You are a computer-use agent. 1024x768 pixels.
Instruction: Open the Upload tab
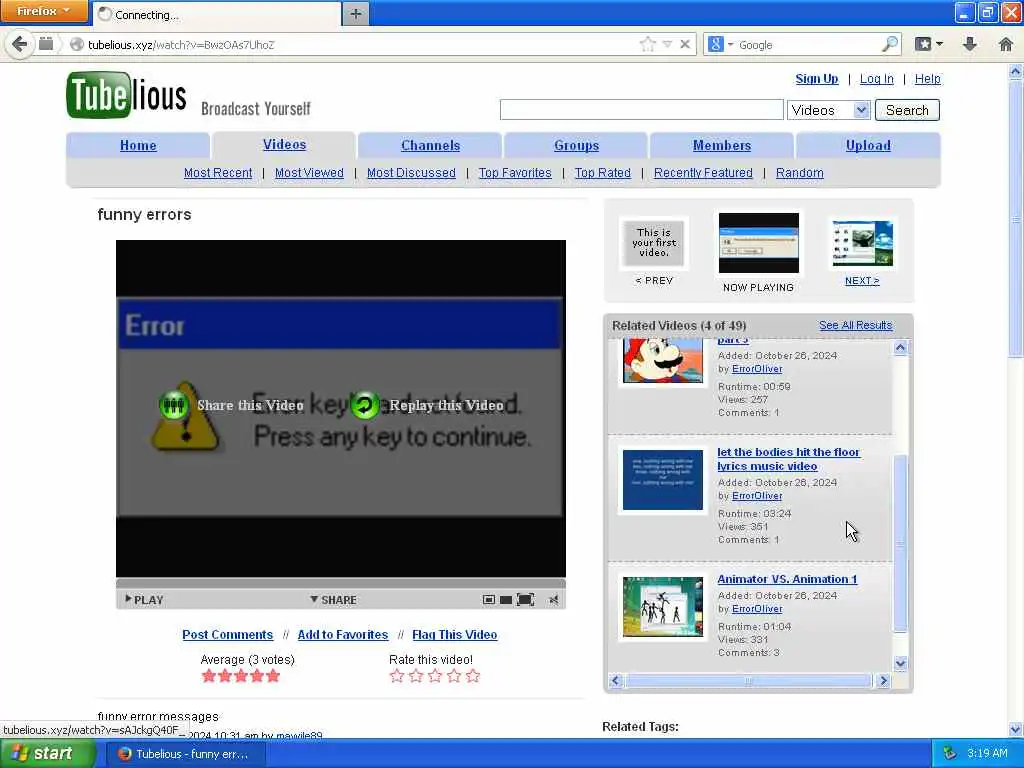click(x=868, y=146)
